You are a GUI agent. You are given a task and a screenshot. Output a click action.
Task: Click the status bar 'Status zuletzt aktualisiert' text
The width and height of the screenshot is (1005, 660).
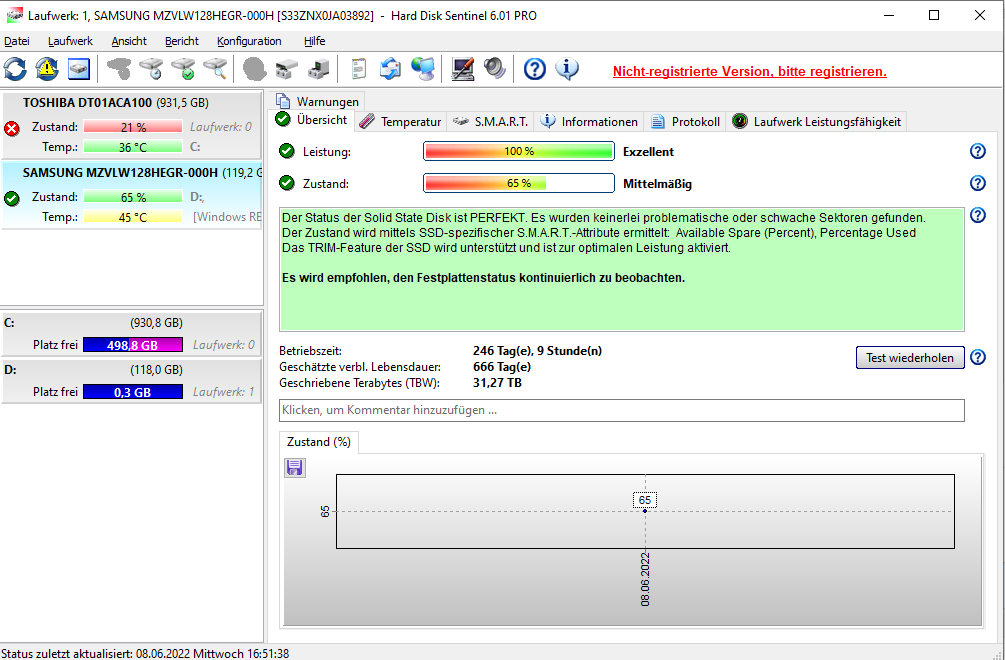pyautogui.click(x=145, y=653)
